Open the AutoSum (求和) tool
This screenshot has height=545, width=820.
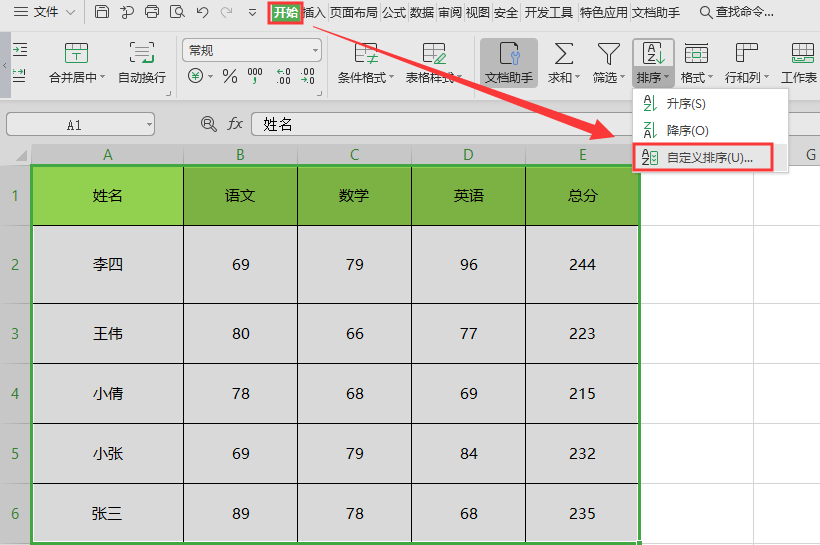tap(564, 62)
